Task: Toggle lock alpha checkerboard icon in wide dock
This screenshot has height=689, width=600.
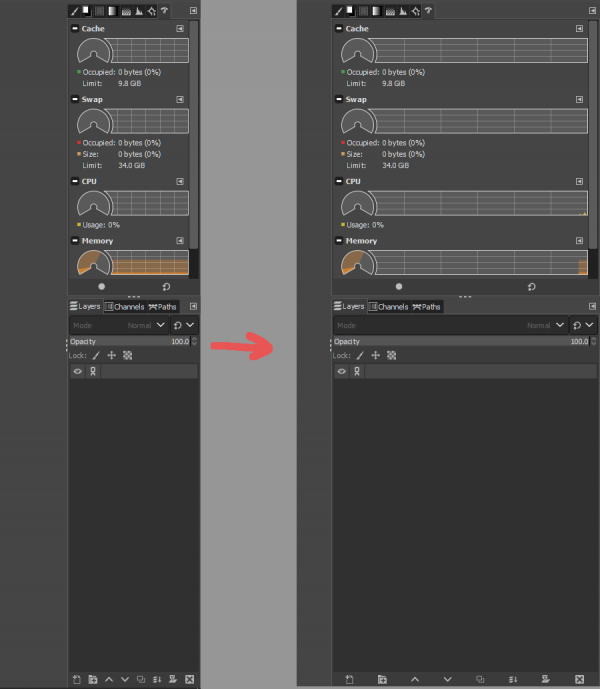Action: point(391,355)
